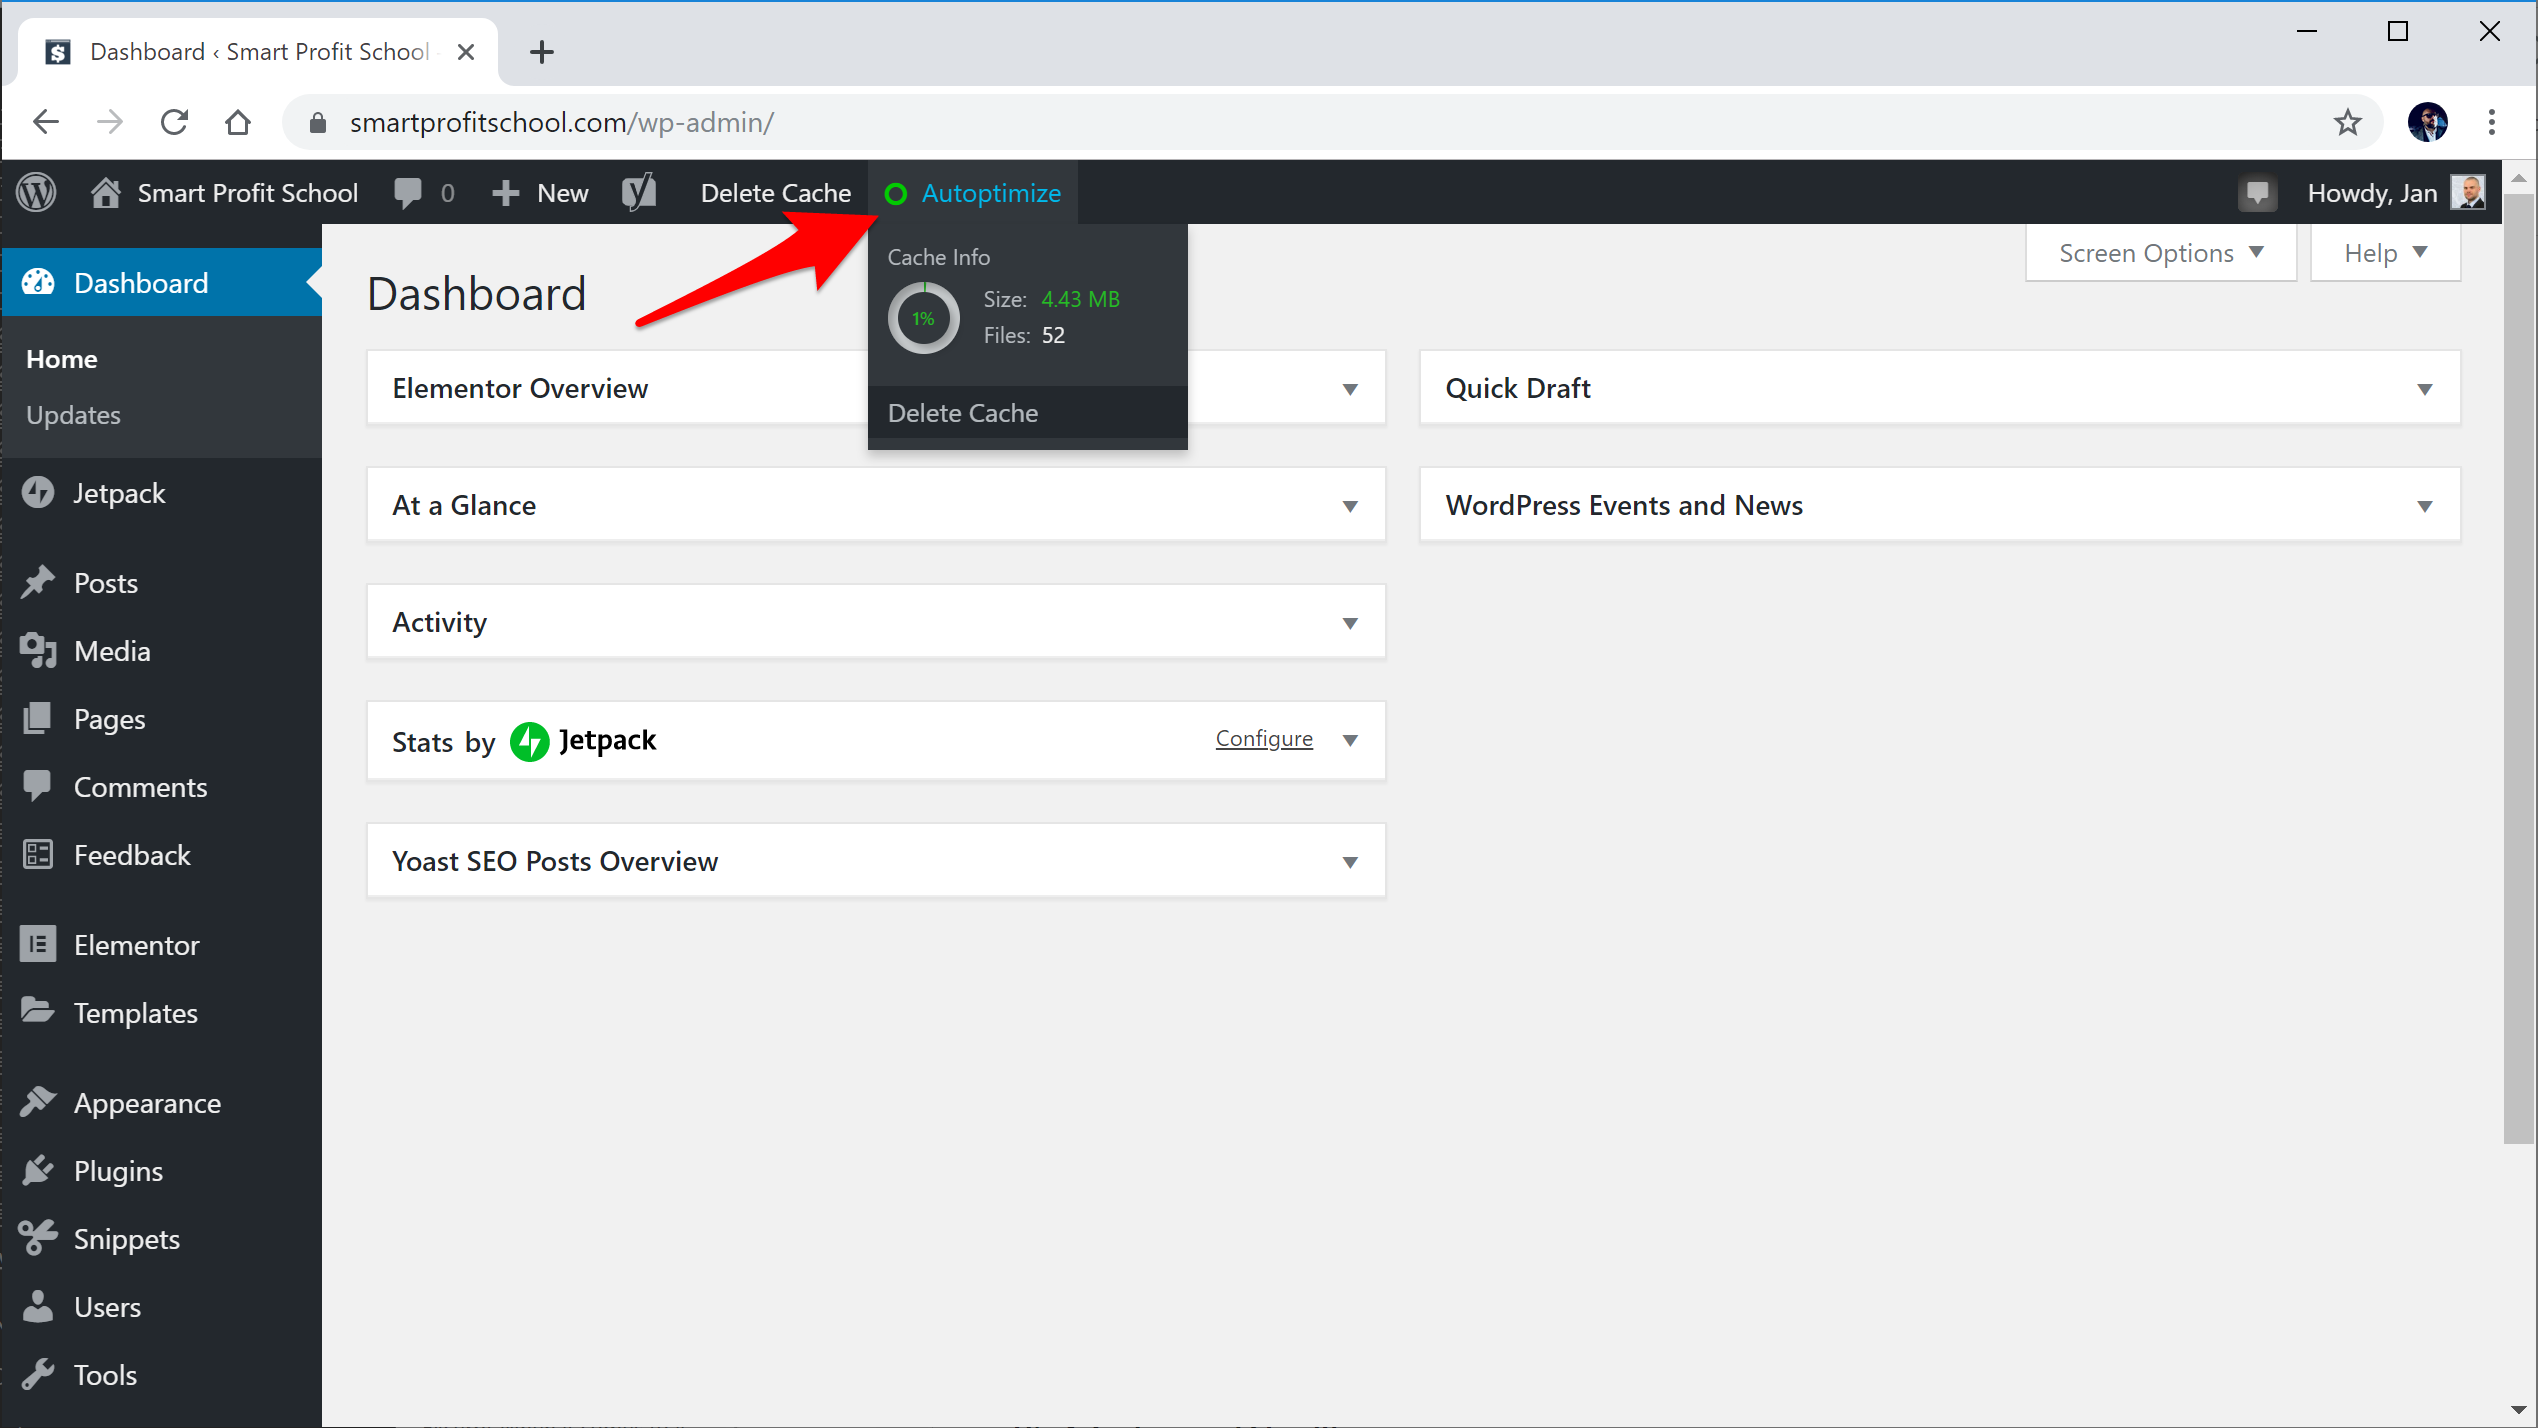Image resolution: width=2538 pixels, height=1428 pixels.
Task: Open the Help dropdown tab
Action: [2385, 253]
